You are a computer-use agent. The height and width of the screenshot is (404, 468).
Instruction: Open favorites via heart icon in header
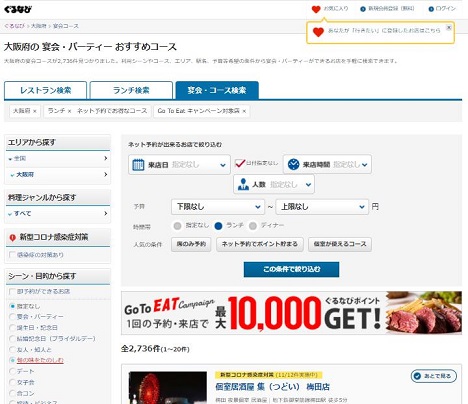tap(316, 9)
